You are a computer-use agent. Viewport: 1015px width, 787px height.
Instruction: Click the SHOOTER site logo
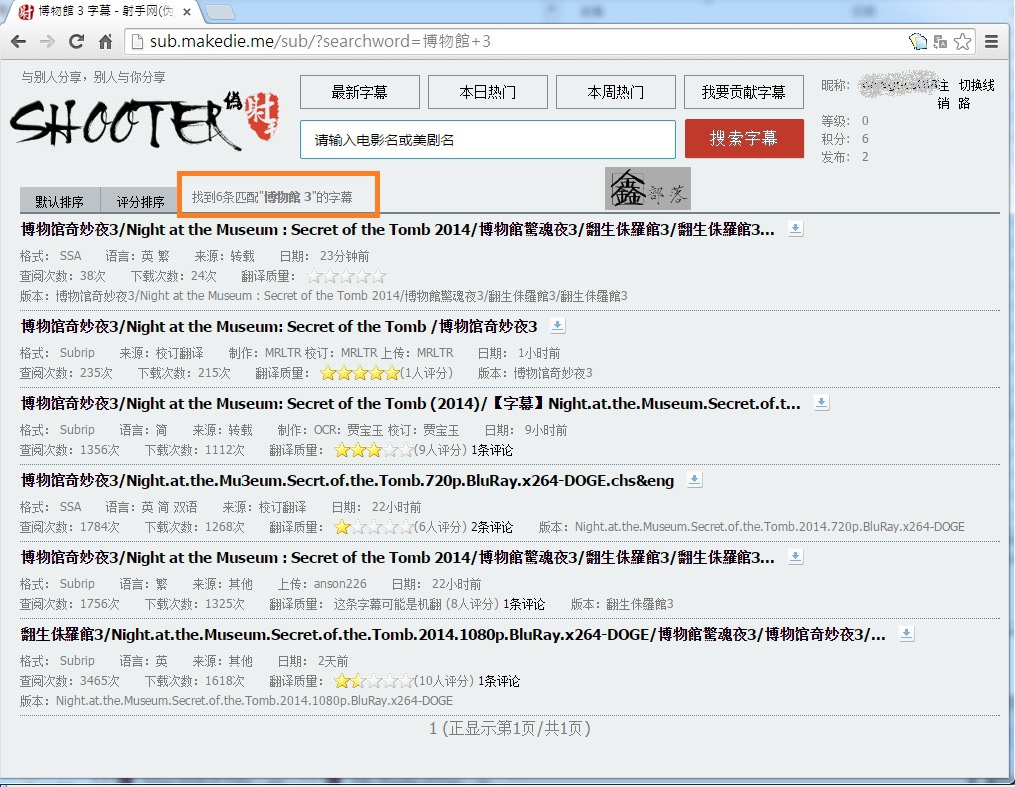pos(145,122)
